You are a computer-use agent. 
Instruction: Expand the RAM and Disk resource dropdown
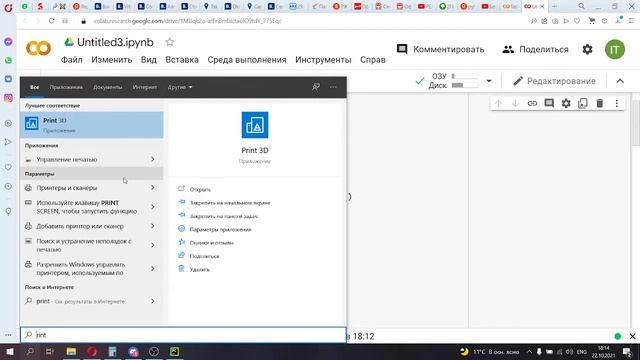[489, 81]
